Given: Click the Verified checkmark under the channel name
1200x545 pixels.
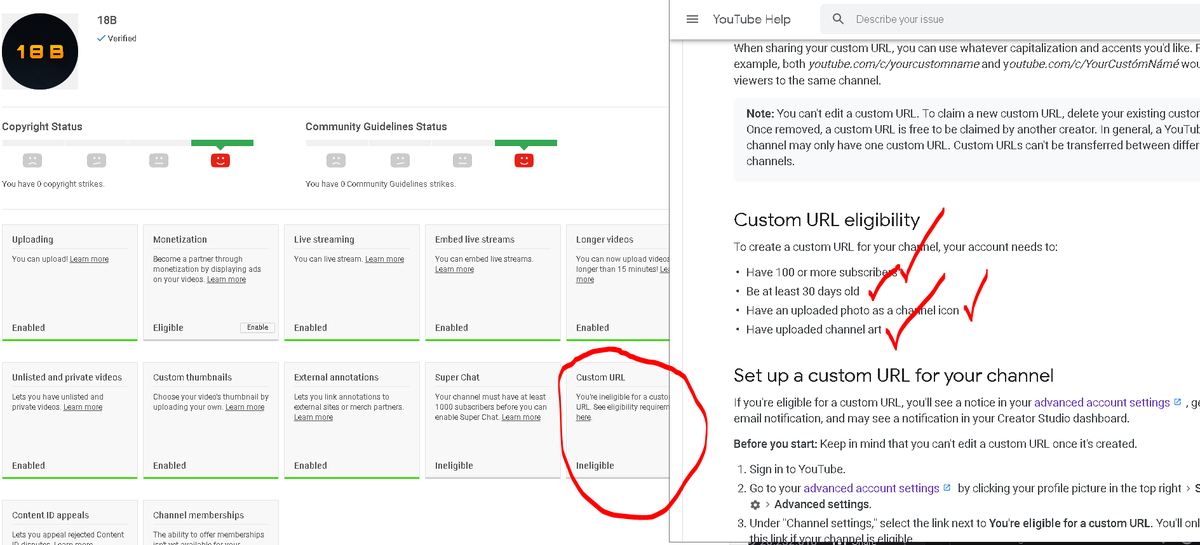Looking at the screenshot, I should (x=101, y=38).
